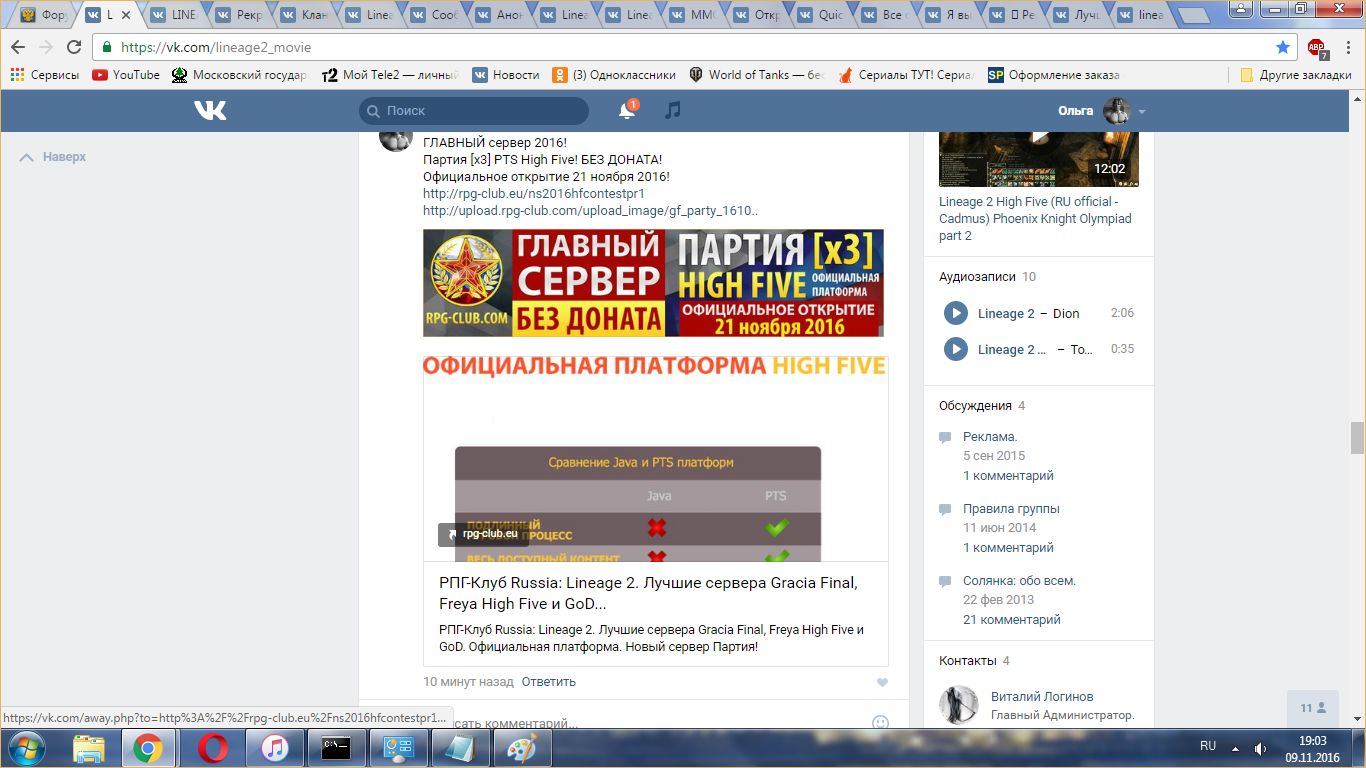Click the write-a-comment field

650,722
